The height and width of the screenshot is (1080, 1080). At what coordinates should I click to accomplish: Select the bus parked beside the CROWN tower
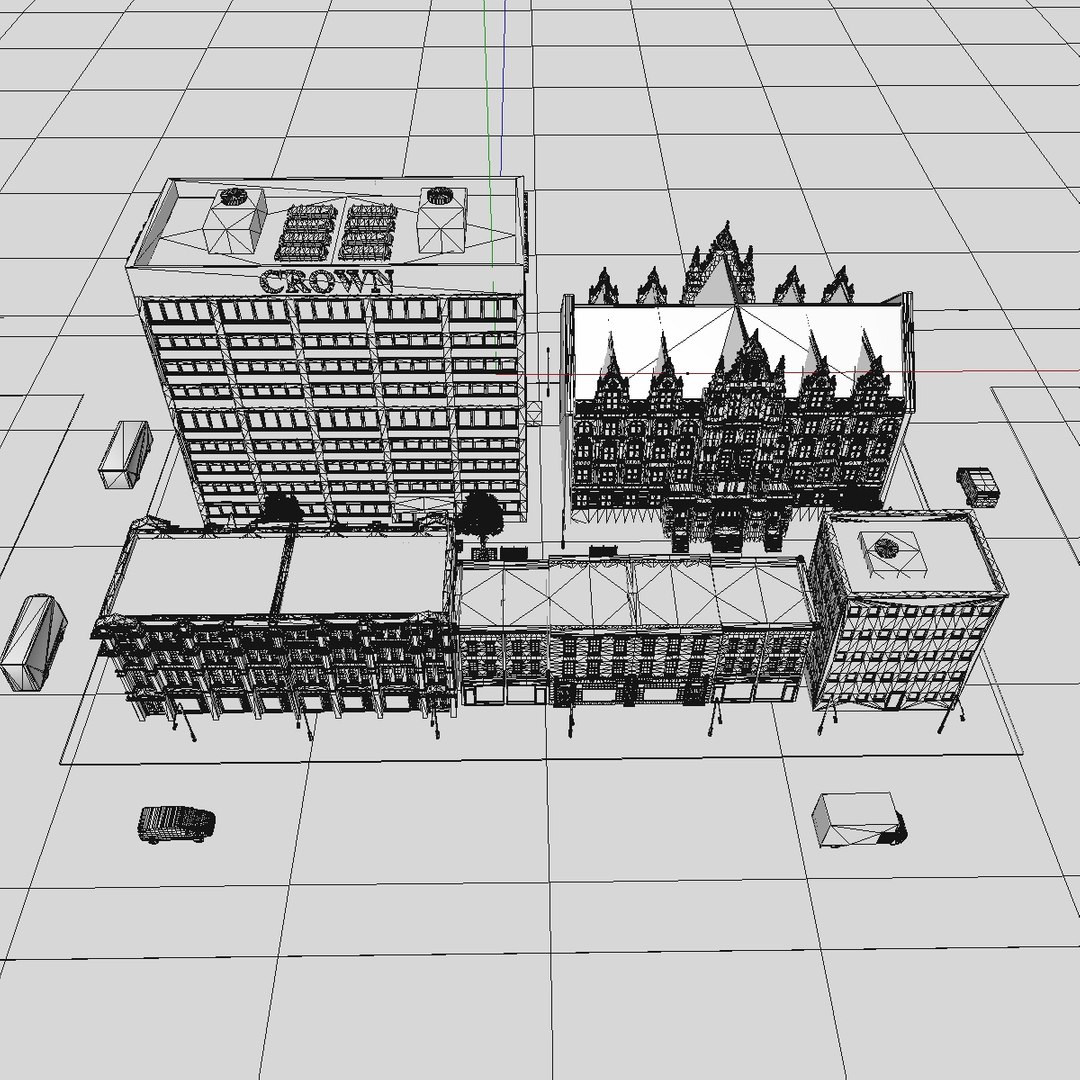[x=125, y=455]
